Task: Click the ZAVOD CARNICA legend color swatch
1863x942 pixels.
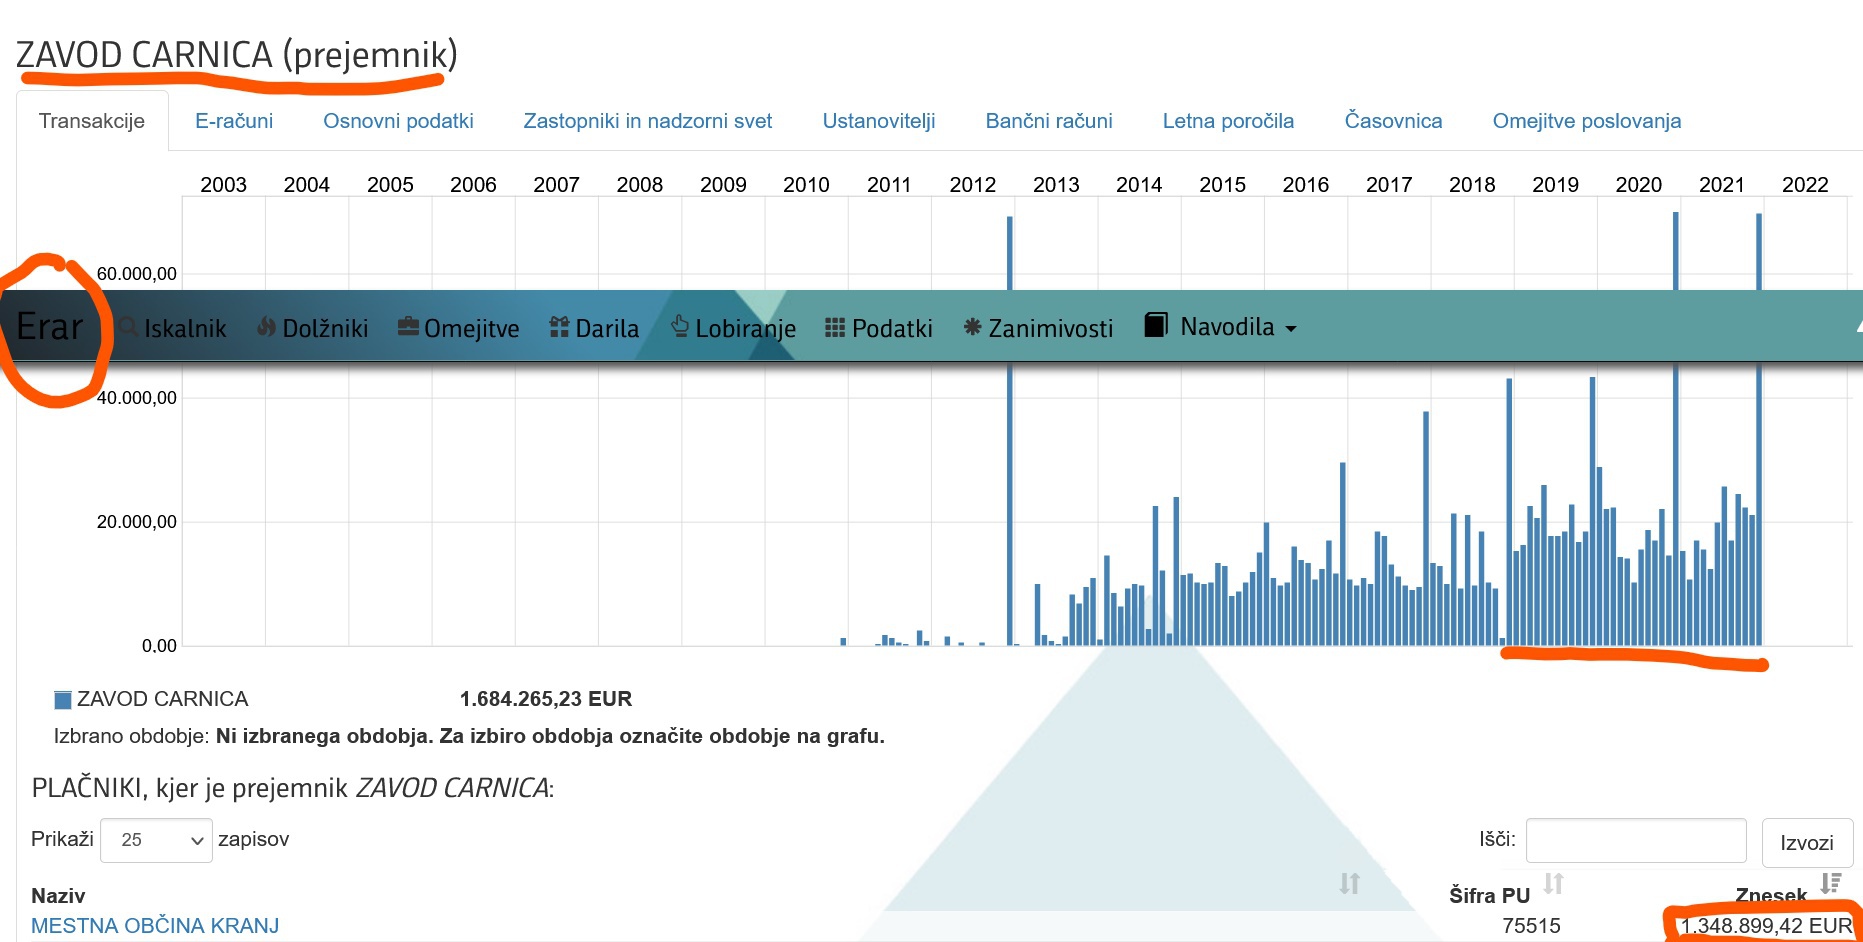Action: click(x=63, y=700)
